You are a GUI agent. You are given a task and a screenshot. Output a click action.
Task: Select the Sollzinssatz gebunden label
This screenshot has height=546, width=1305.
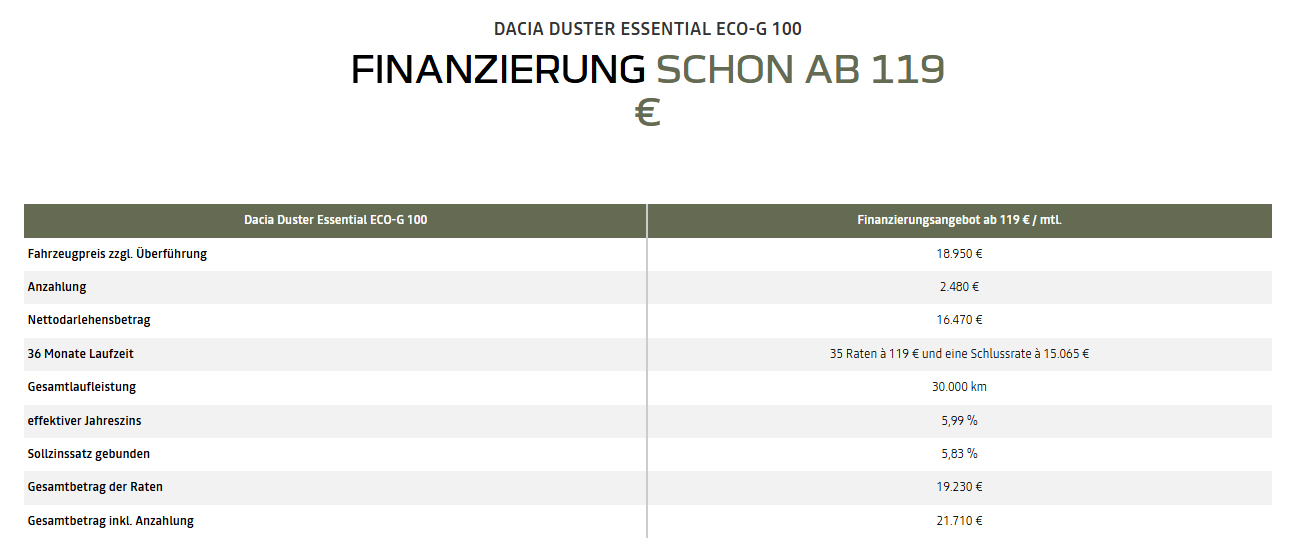click(89, 454)
